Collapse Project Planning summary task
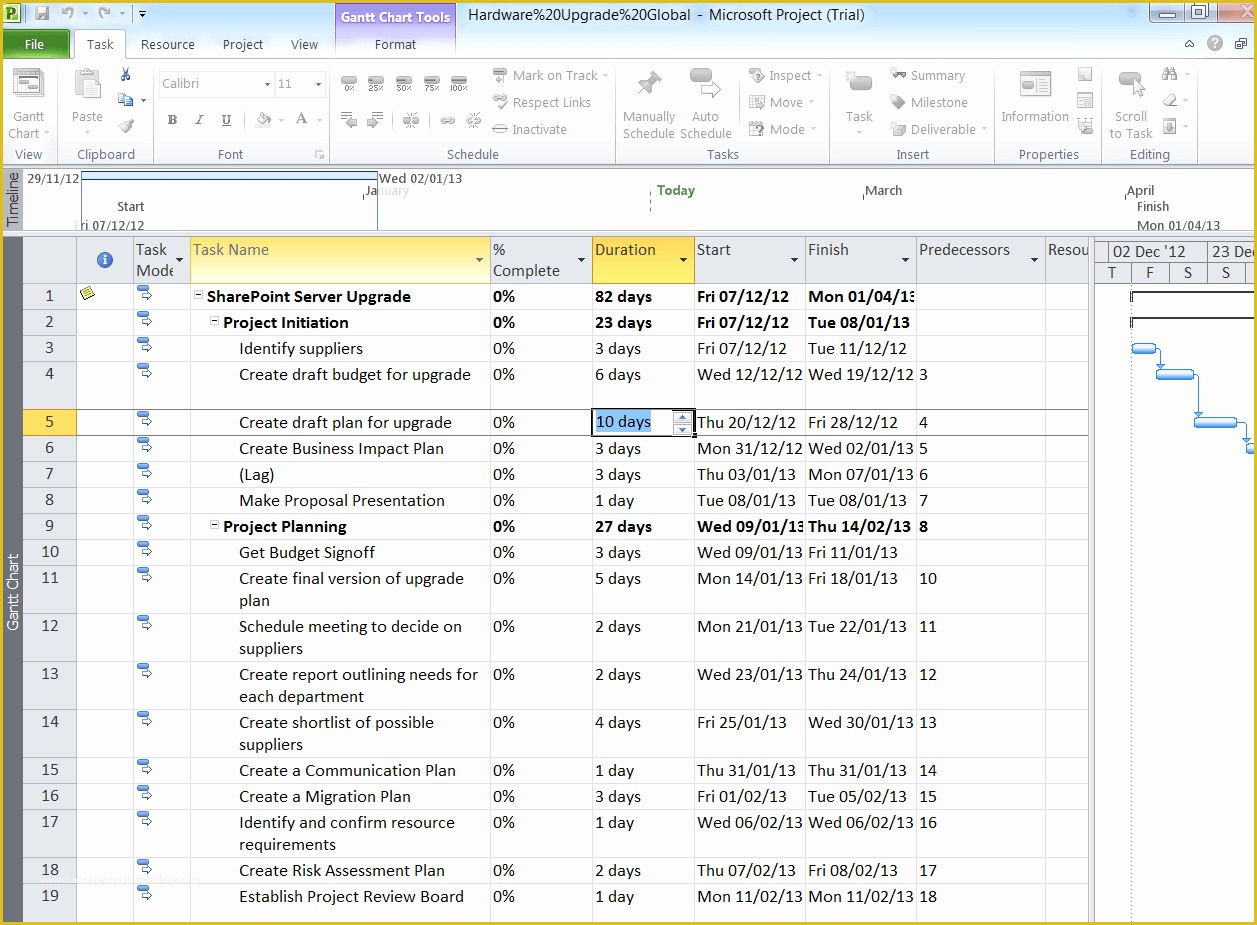Viewport: 1257px width, 925px height. tap(214, 526)
